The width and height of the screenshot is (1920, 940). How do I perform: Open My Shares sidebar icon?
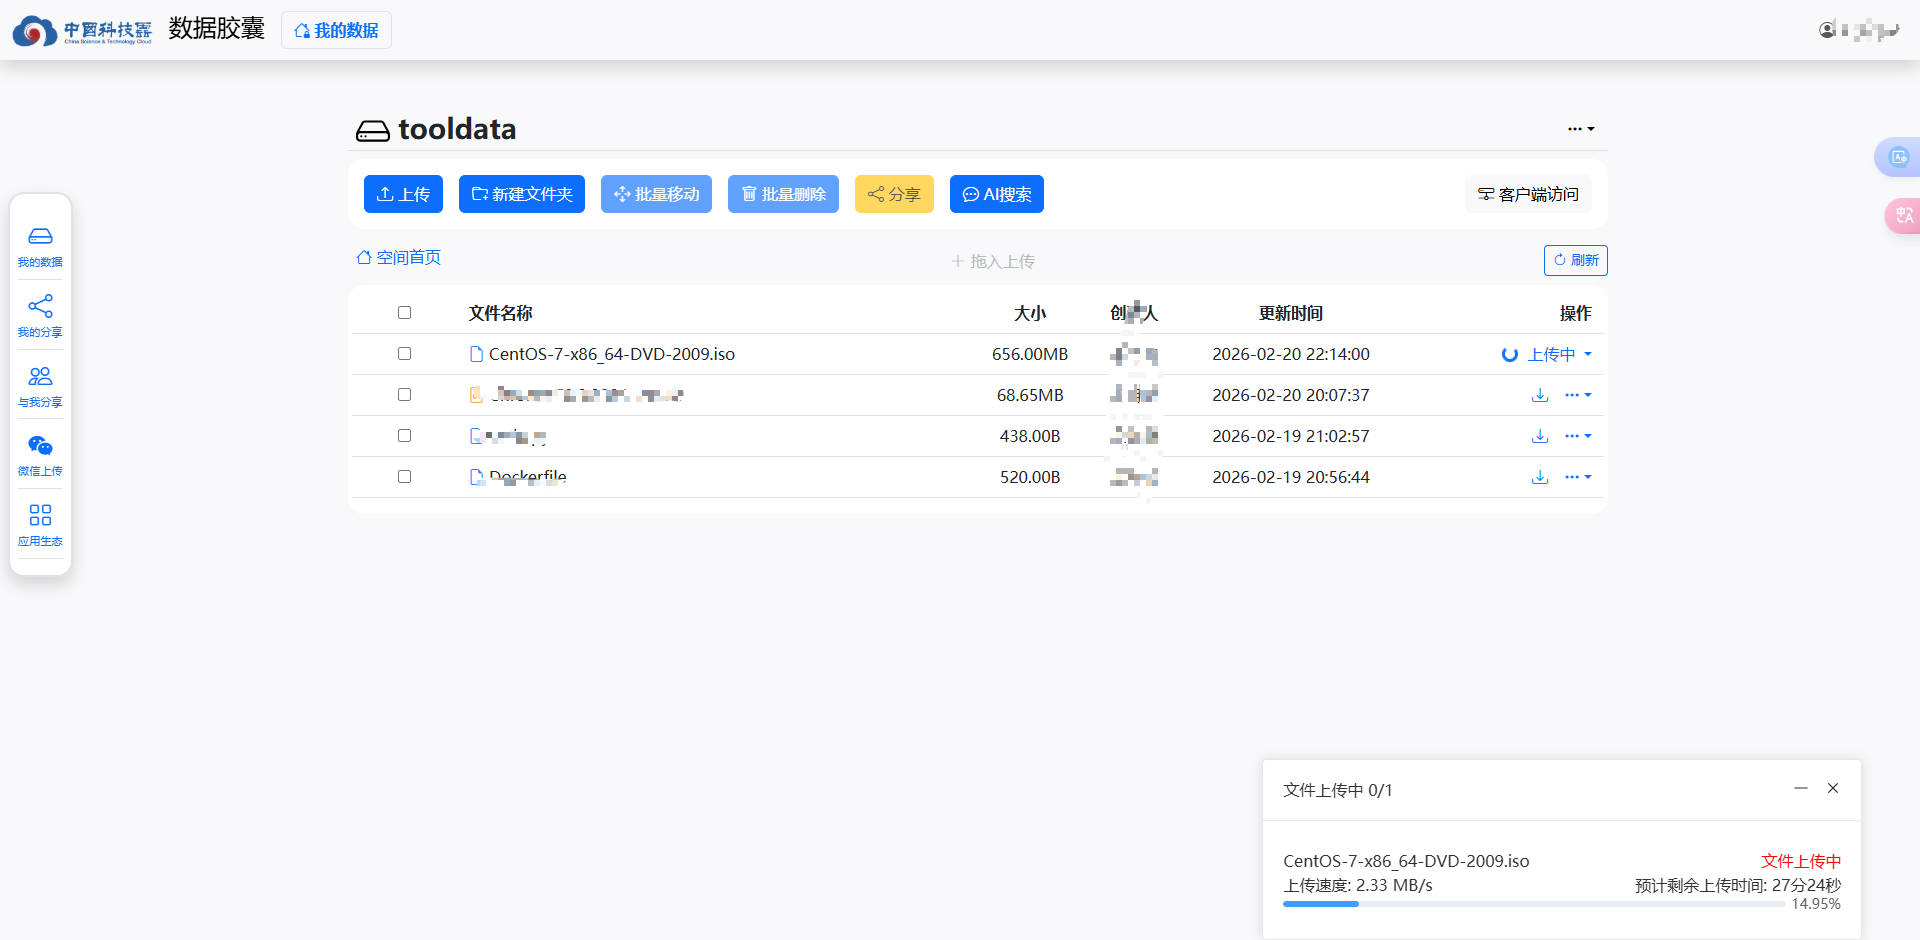click(40, 316)
